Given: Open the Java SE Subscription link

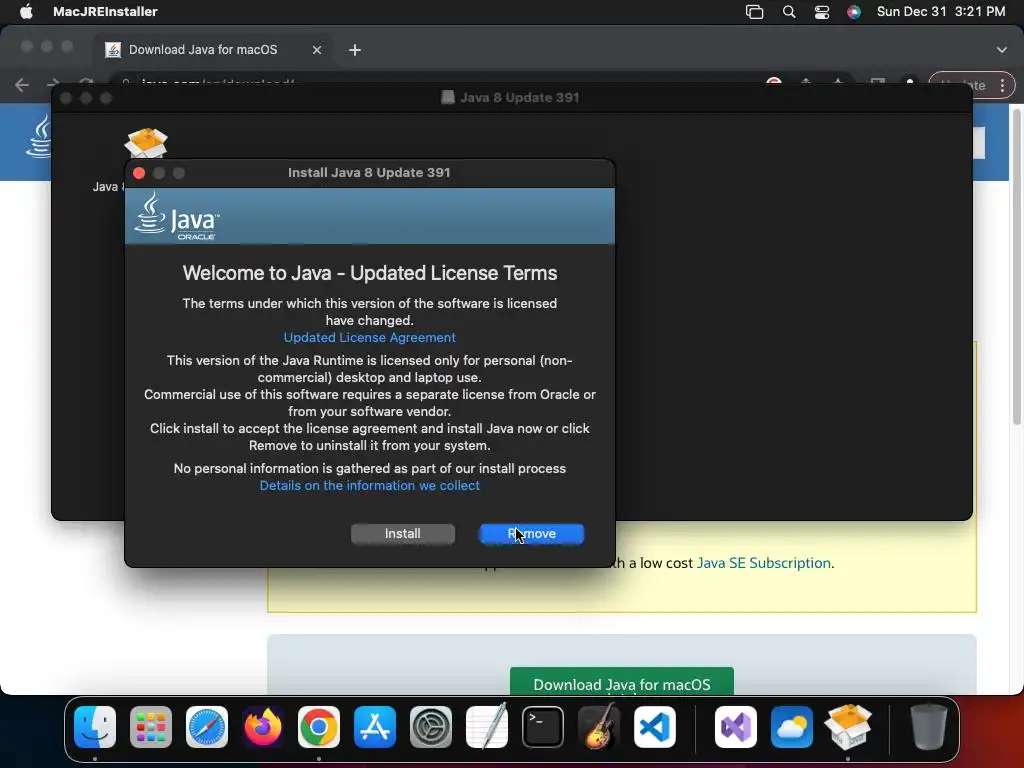Looking at the screenshot, I should click(763, 563).
